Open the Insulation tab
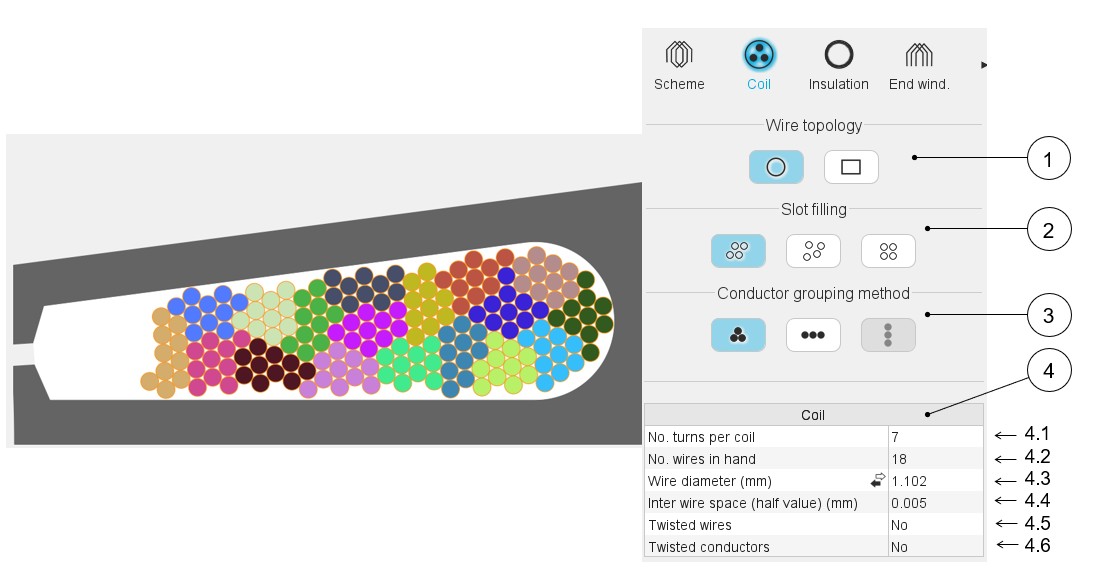This screenshot has height=585, width=1096. tap(838, 56)
